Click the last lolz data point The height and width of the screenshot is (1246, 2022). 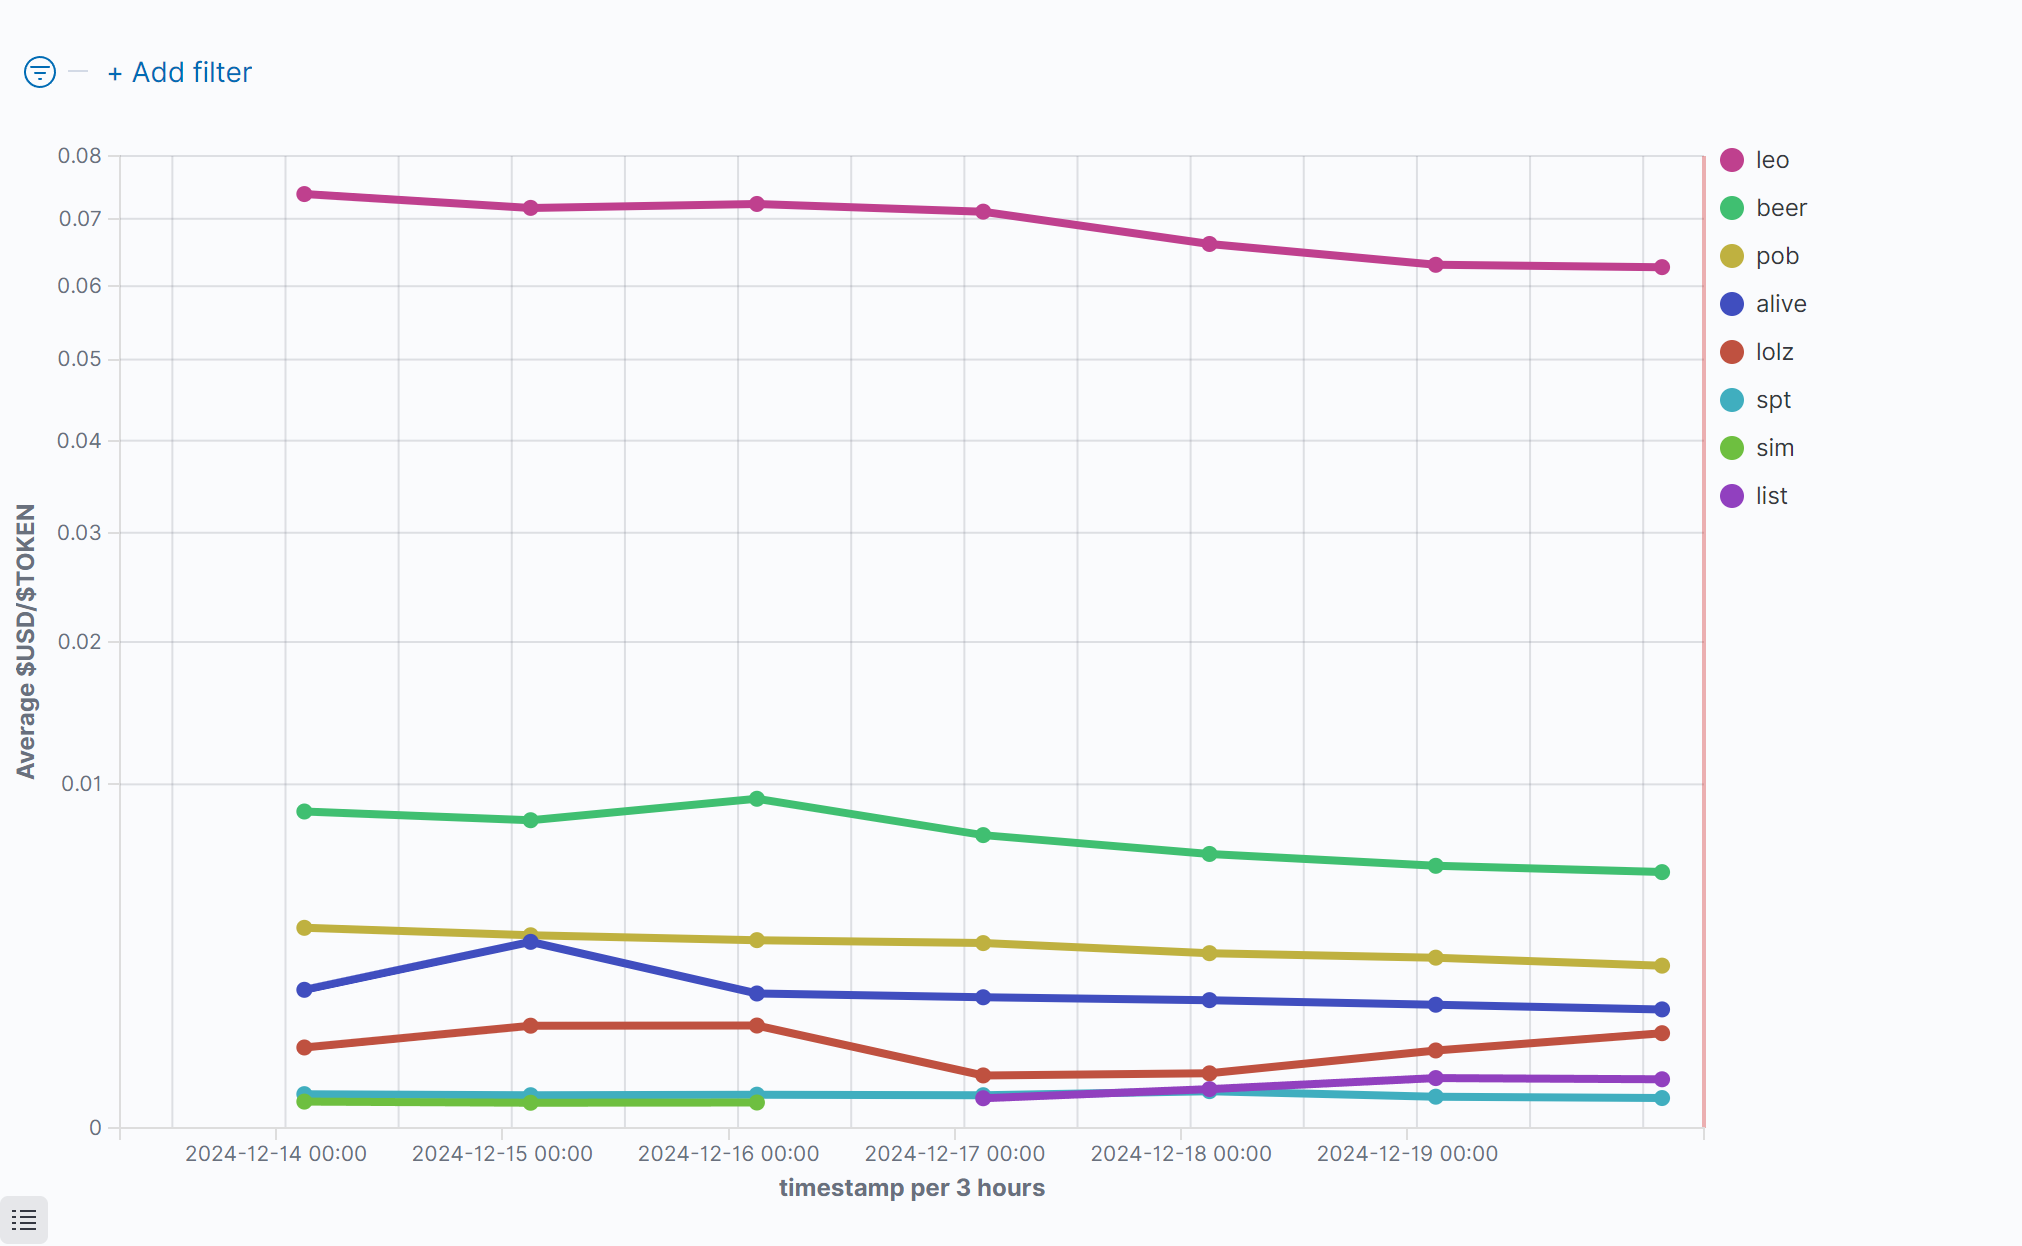[x=1662, y=1033]
